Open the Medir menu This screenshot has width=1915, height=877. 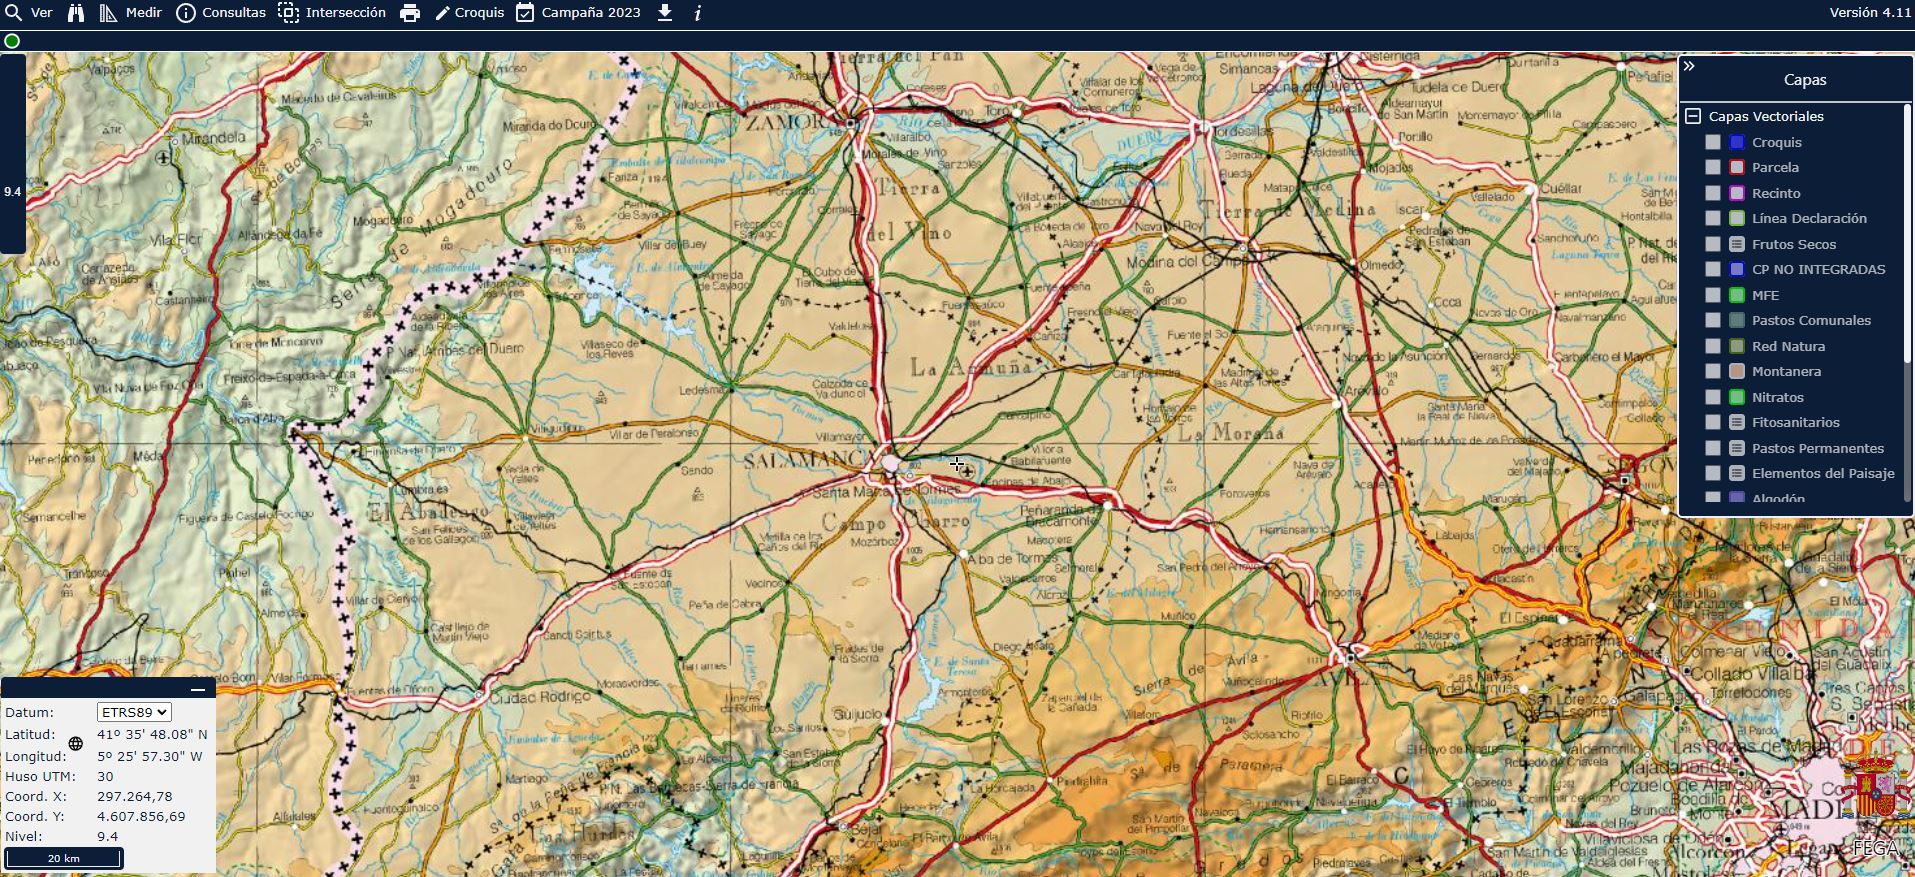[131, 13]
